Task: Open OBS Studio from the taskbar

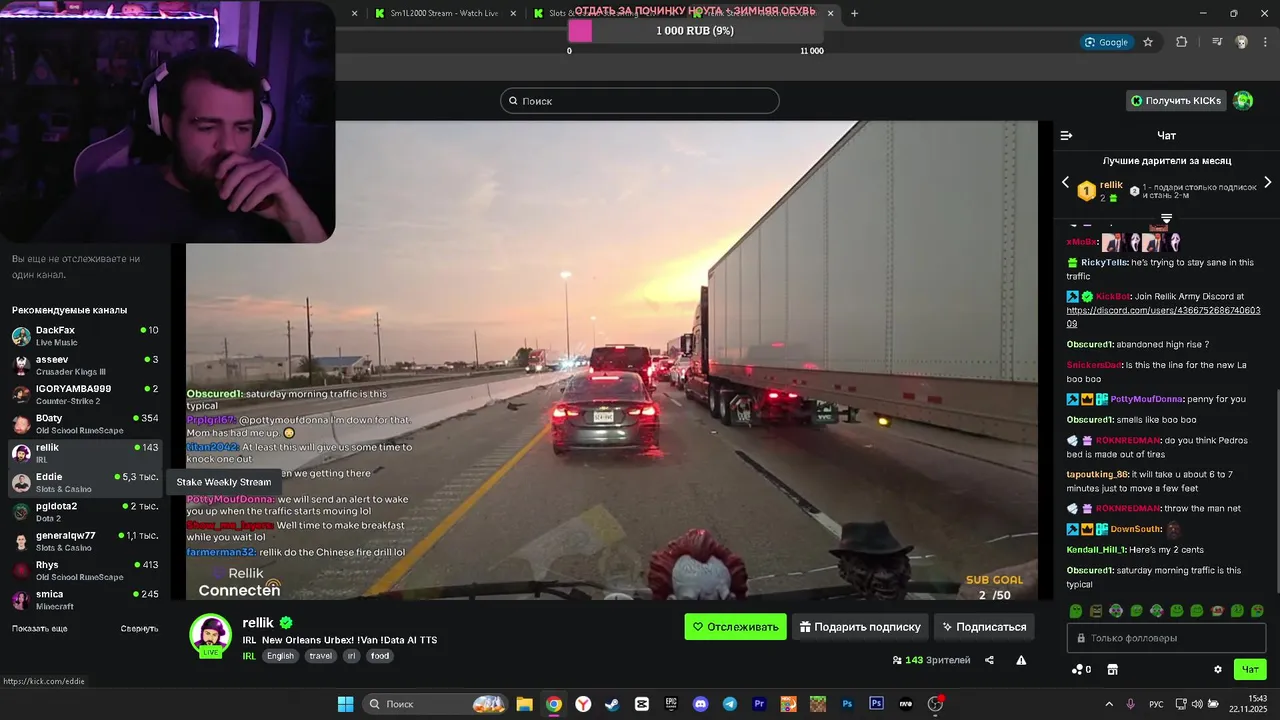Action: 935,704
